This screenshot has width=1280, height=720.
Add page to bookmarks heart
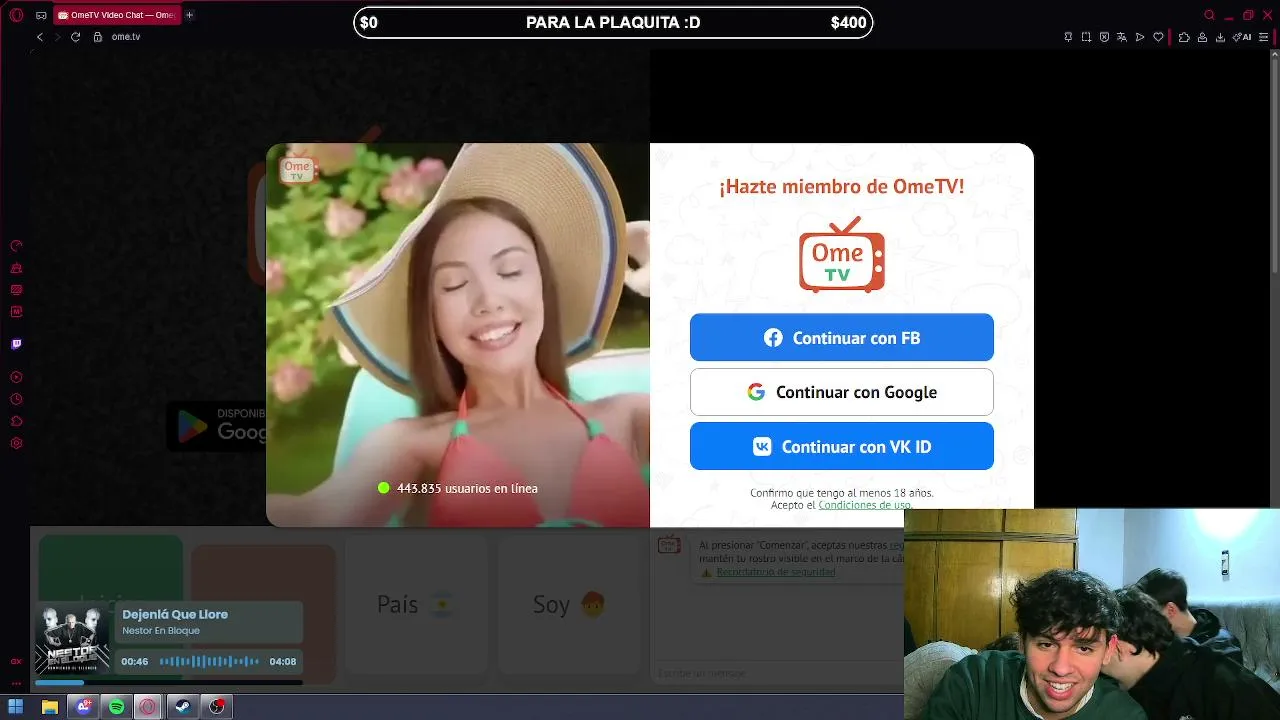(x=1159, y=37)
